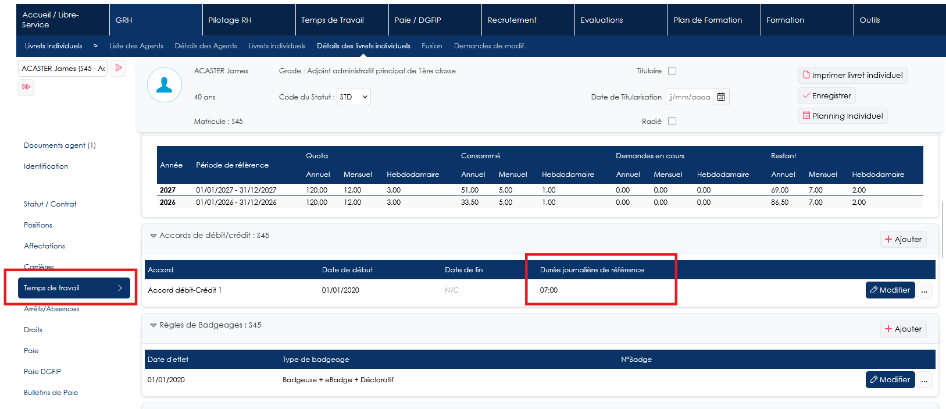Select Arrêts/Absences in the sidebar
The width and height of the screenshot is (946, 409).
(51, 309)
